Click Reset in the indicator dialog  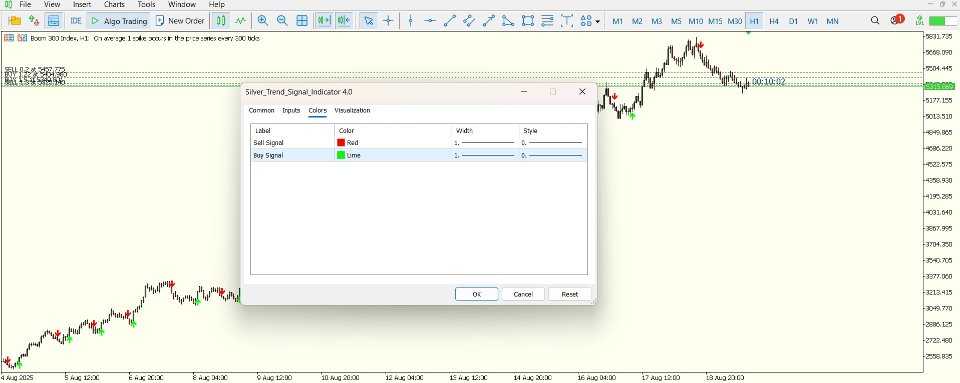tap(570, 294)
